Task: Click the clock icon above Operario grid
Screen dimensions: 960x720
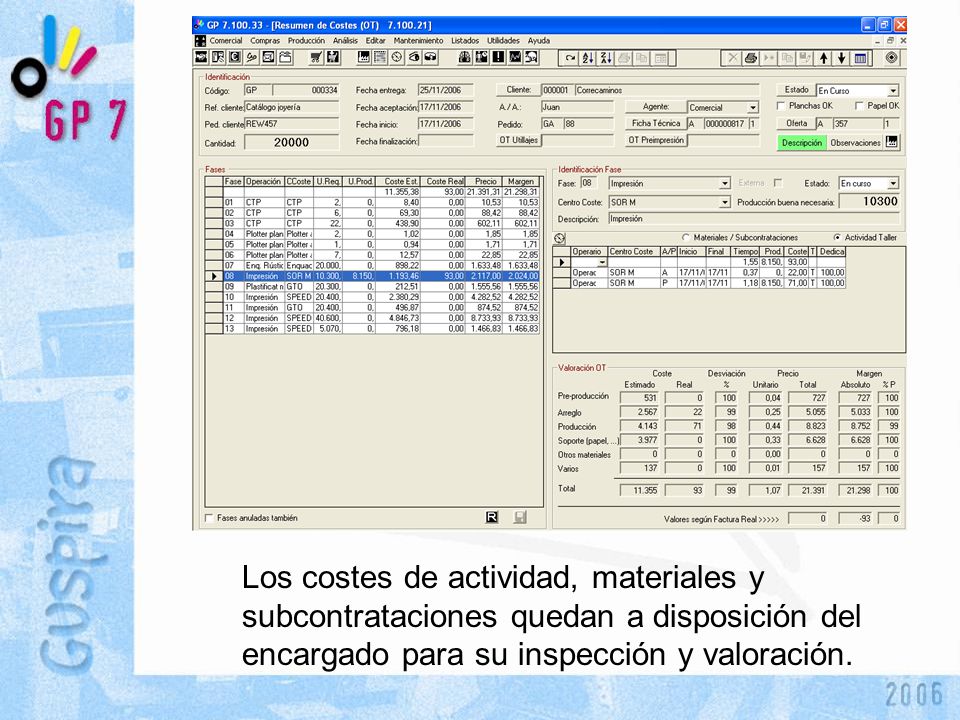Action: 559,238
